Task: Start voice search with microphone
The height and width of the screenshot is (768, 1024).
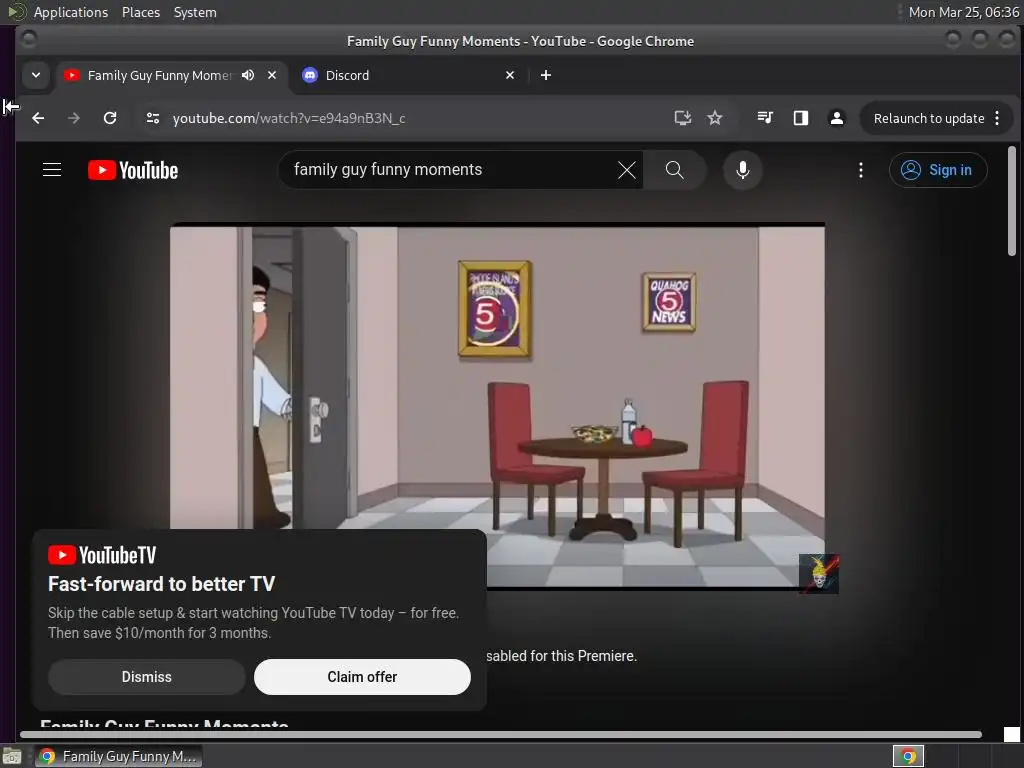Action: [743, 170]
